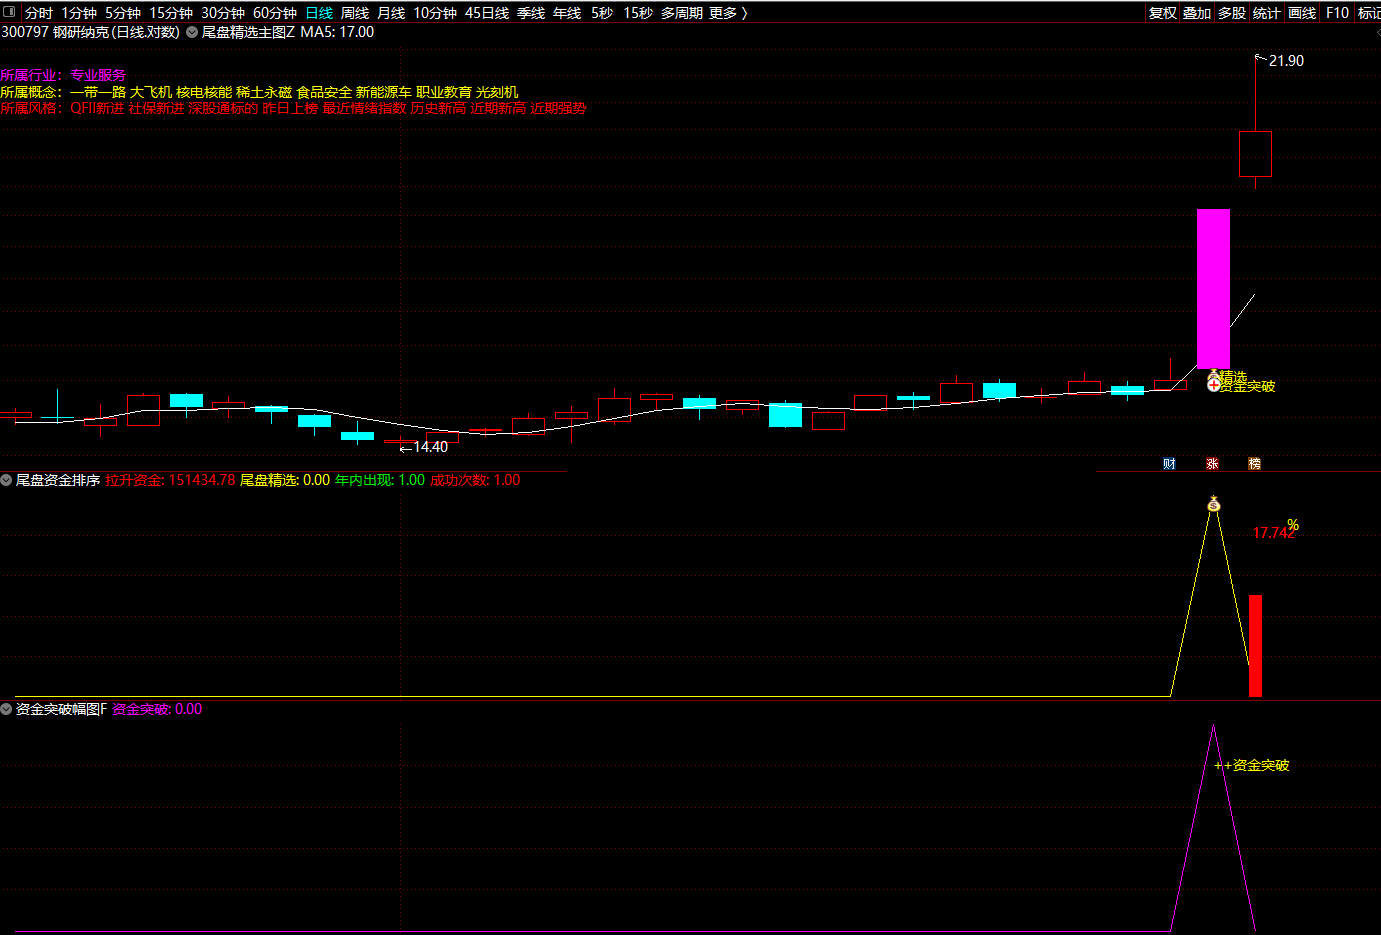Screen dimensions: 1381x935
Task: Click the QFII新进 style label
Action: click(x=97, y=108)
